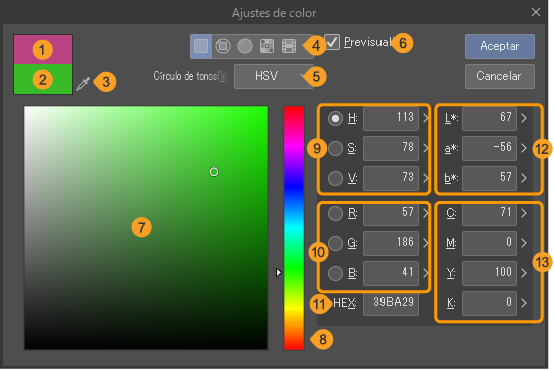
Task: Select the sphere color circle mode icon
Action: click(x=245, y=46)
